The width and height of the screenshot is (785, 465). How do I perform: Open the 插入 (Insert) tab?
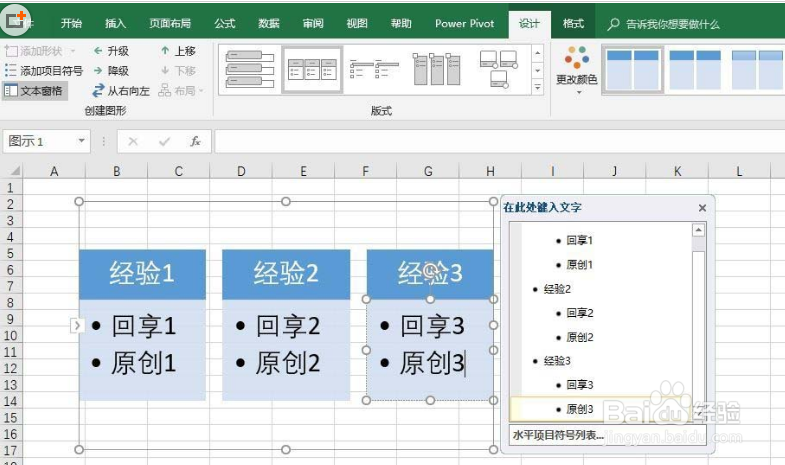(x=115, y=24)
